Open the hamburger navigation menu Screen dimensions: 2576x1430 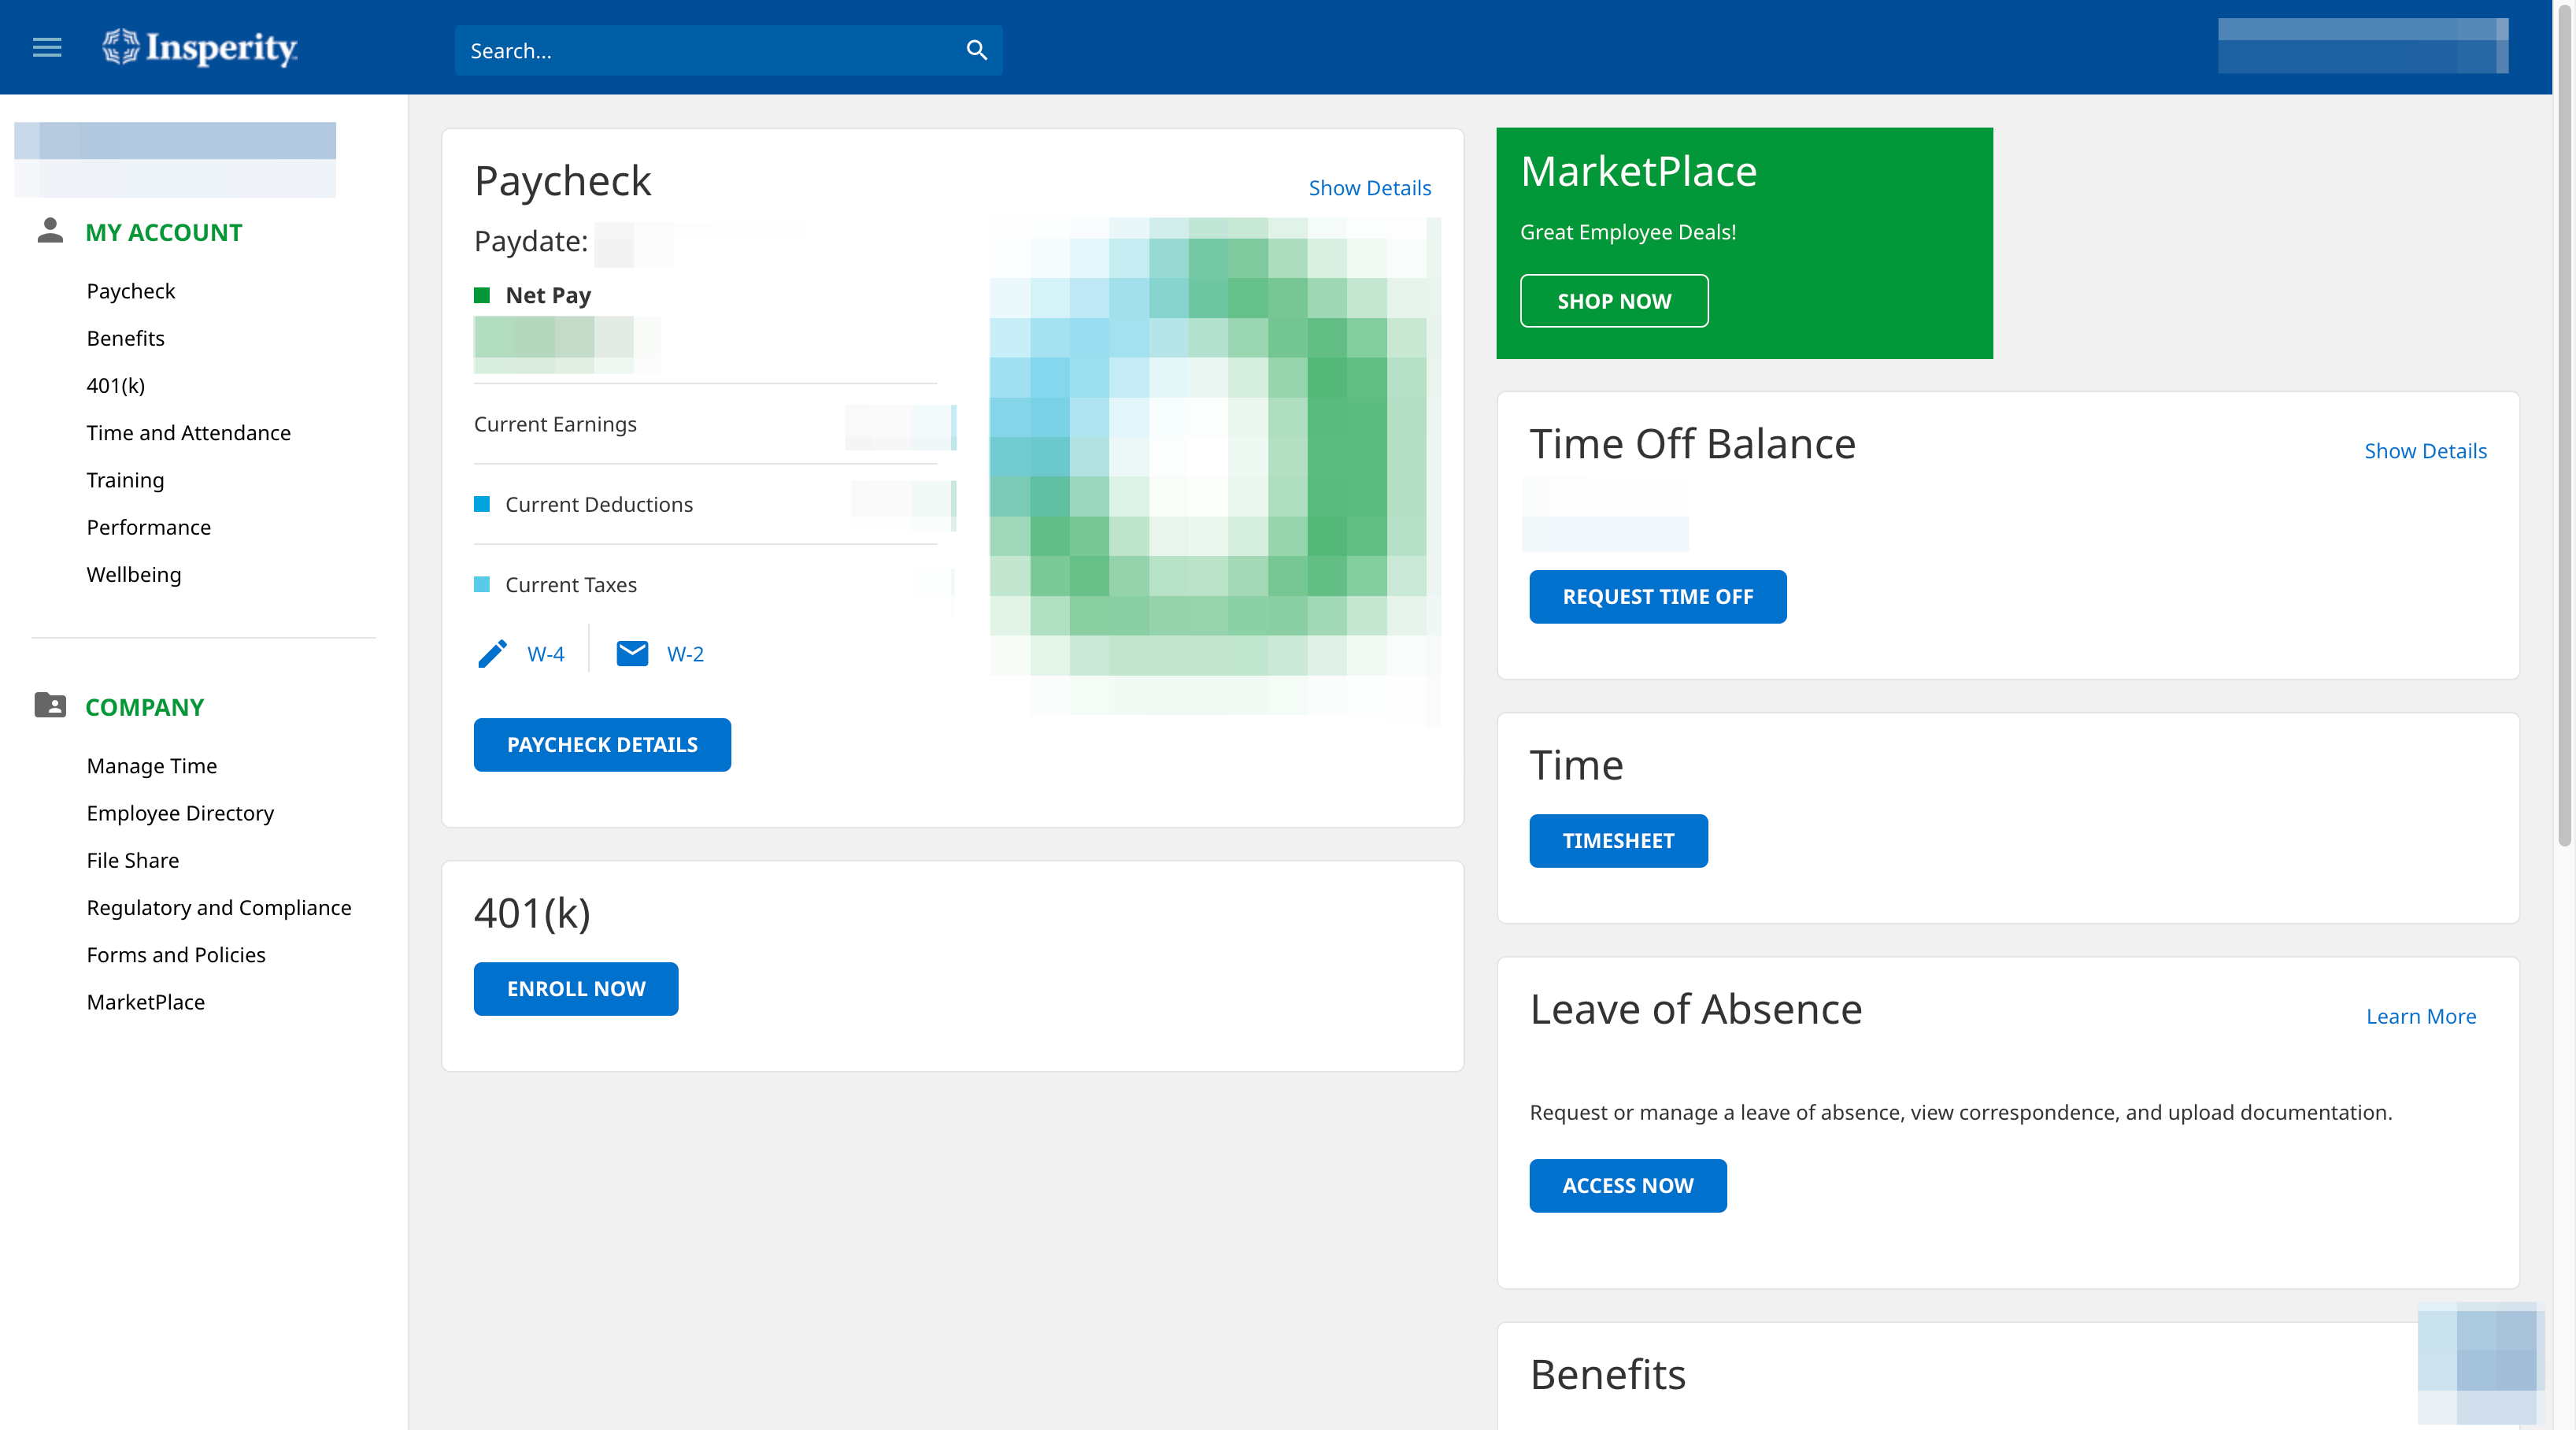click(x=47, y=48)
